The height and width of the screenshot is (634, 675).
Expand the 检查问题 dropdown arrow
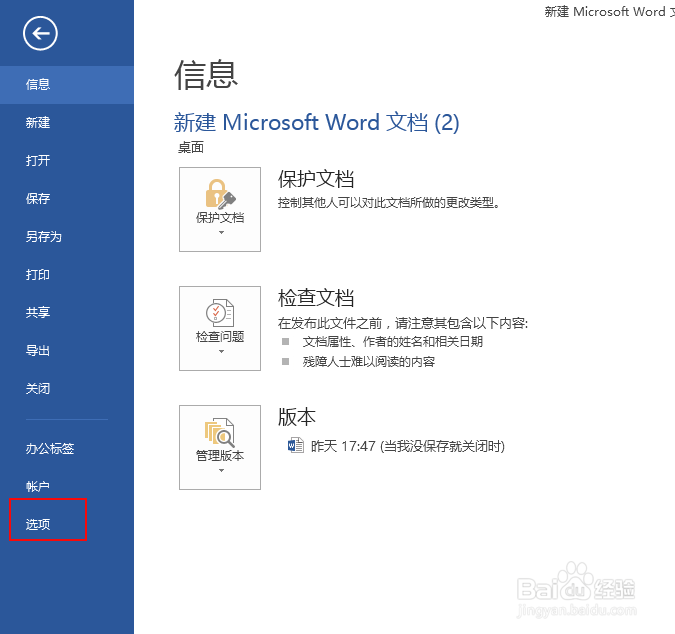[221, 352]
